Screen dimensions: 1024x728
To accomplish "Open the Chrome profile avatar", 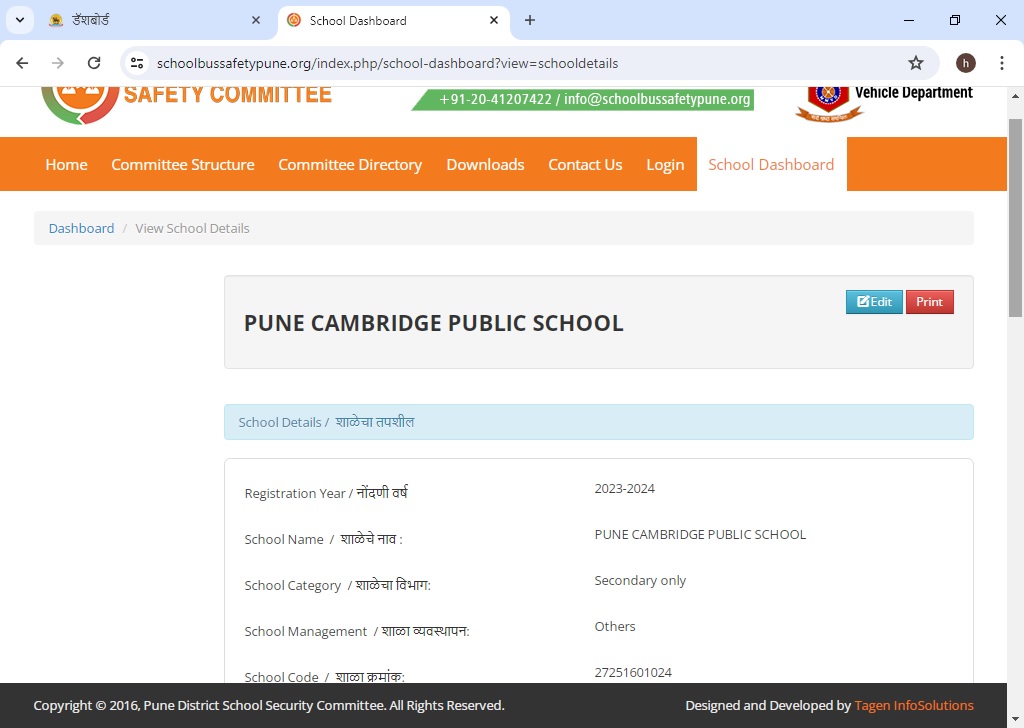I will point(965,63).
